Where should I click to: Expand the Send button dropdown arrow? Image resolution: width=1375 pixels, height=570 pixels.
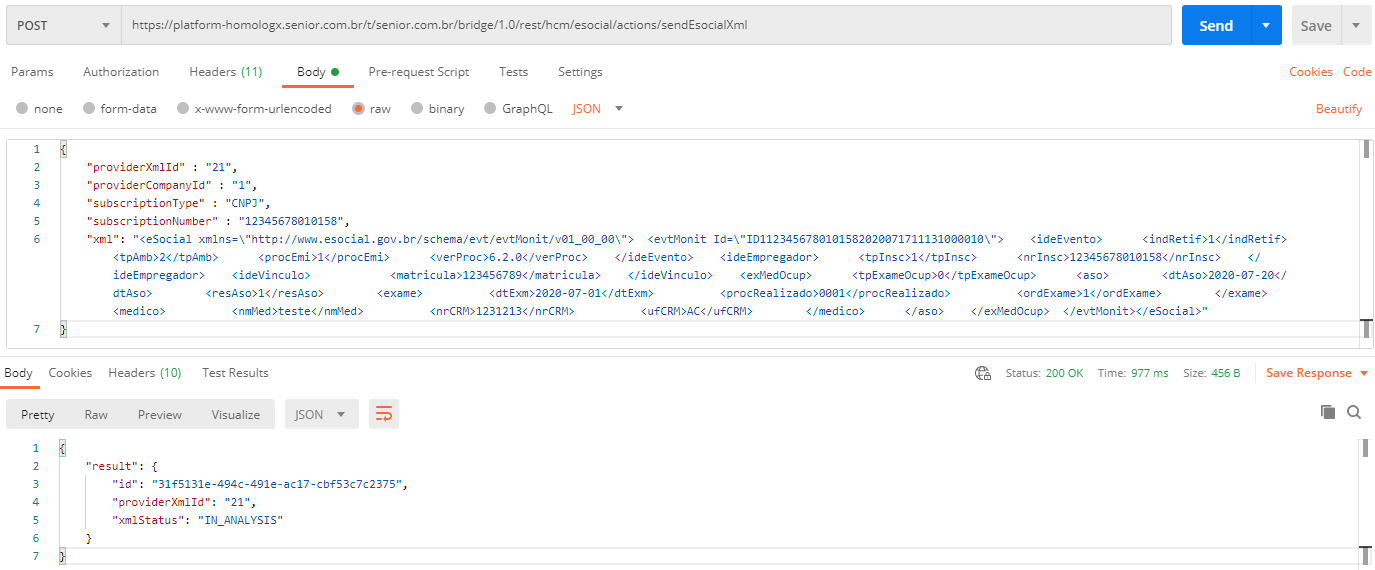click(1266, 26)
